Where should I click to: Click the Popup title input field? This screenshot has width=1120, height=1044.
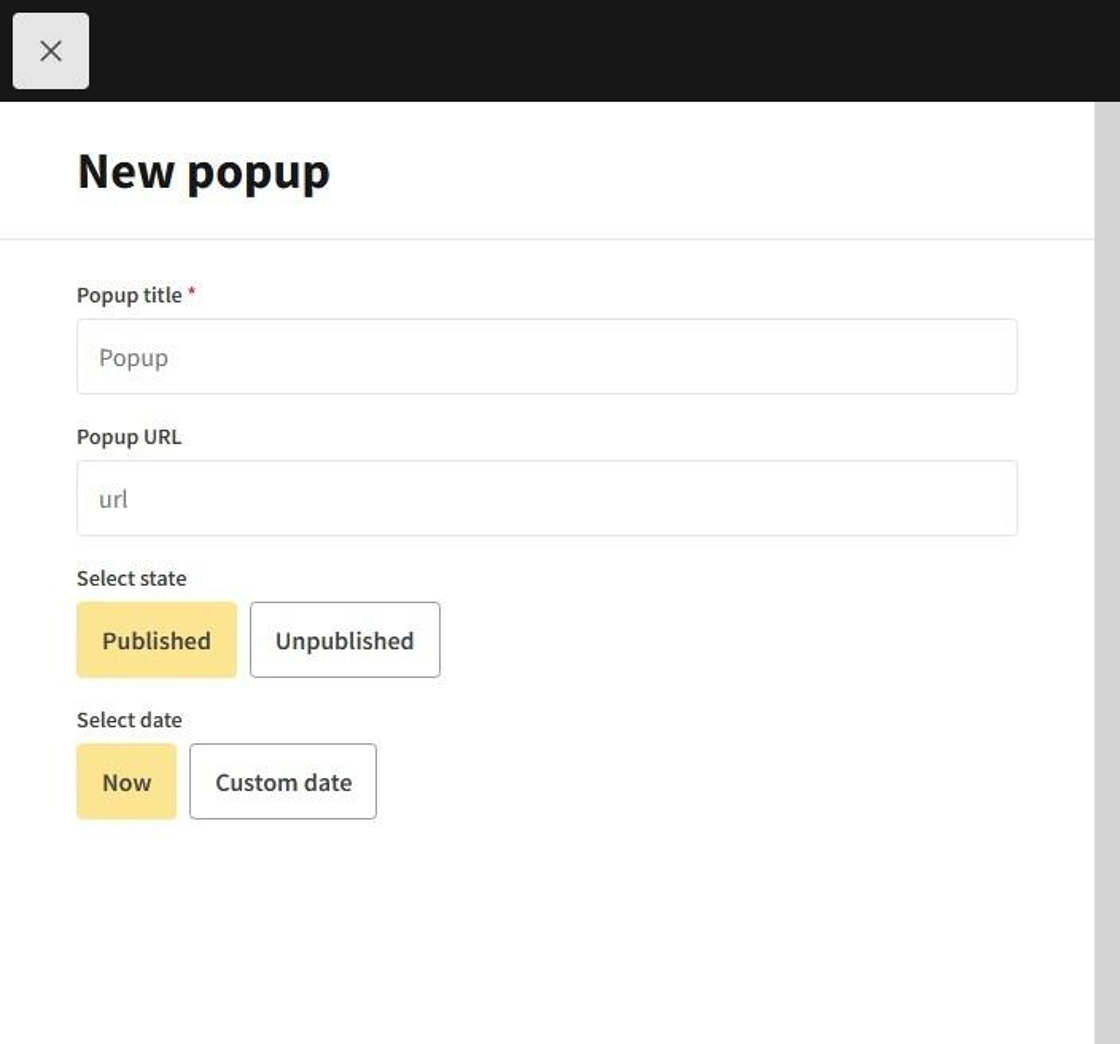[x=546, y=357]
